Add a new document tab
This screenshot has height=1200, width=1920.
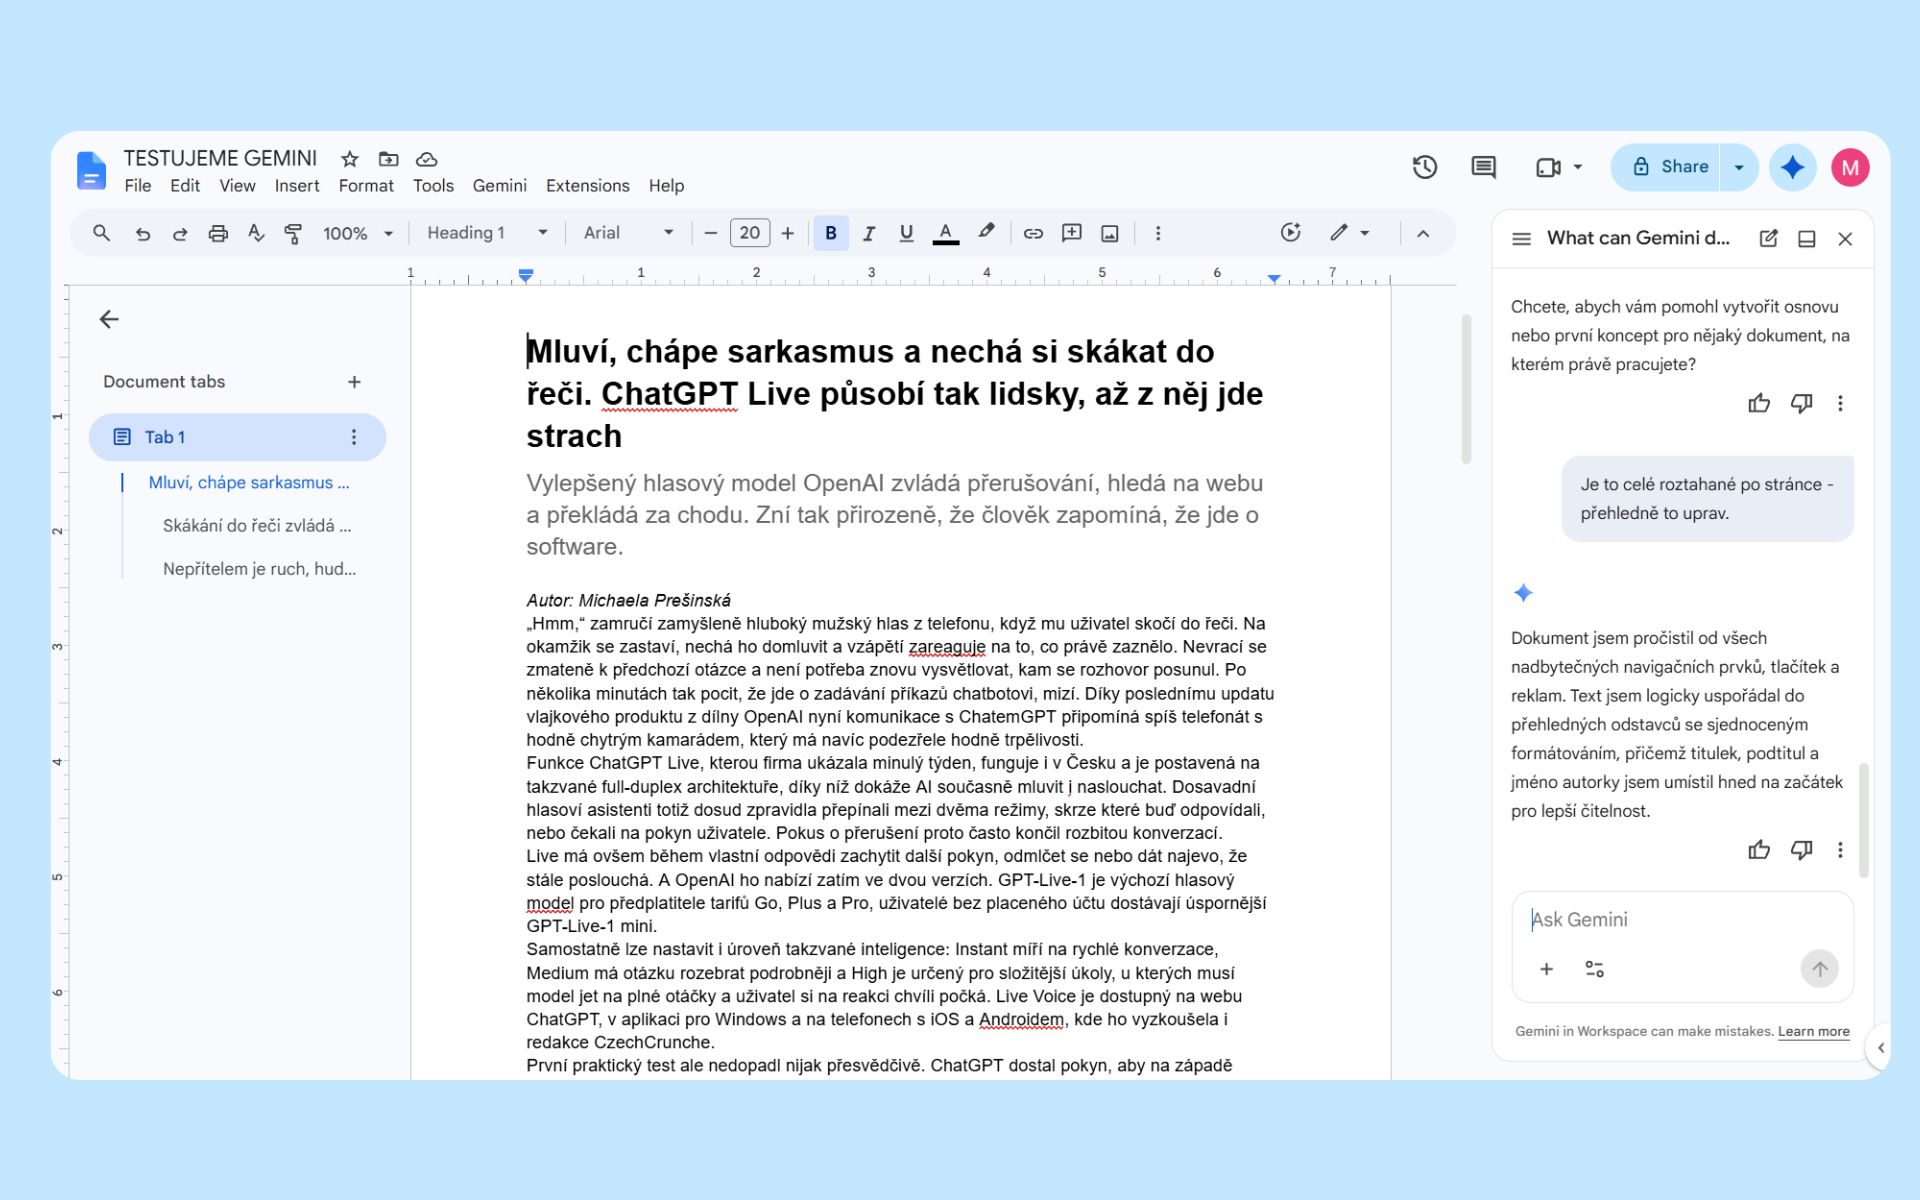[x=354, y=382]
